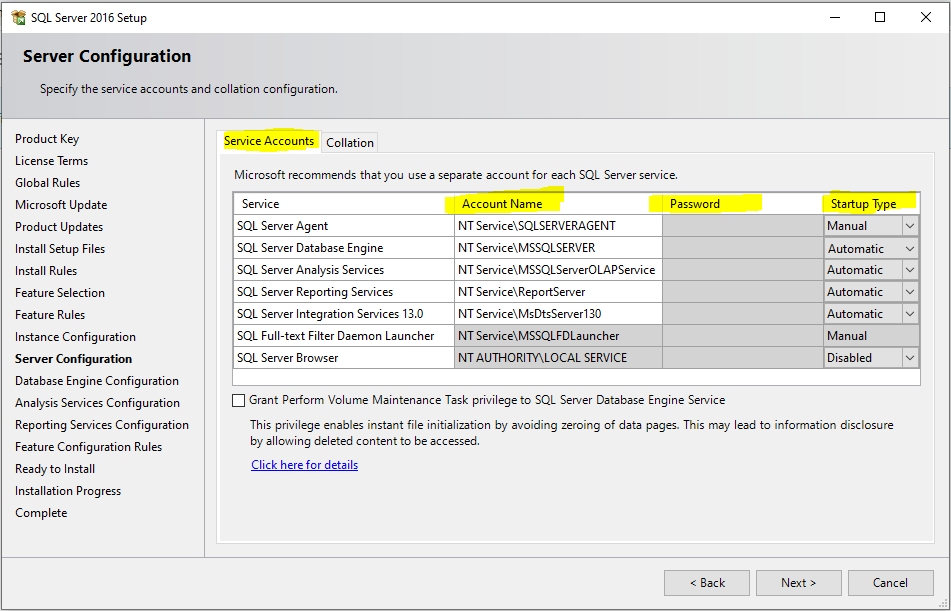The image size is (951, 611).
Task: Select the Microsoft Update step in sidebar
Action: click(61, 205)
